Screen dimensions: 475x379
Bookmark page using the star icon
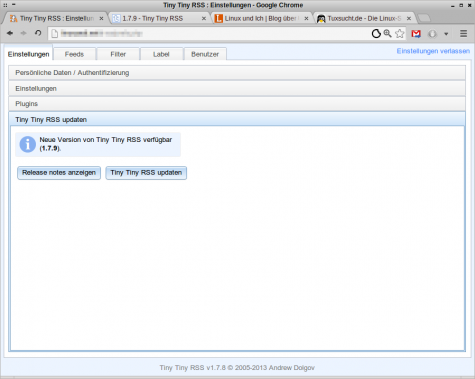(400, 33)
